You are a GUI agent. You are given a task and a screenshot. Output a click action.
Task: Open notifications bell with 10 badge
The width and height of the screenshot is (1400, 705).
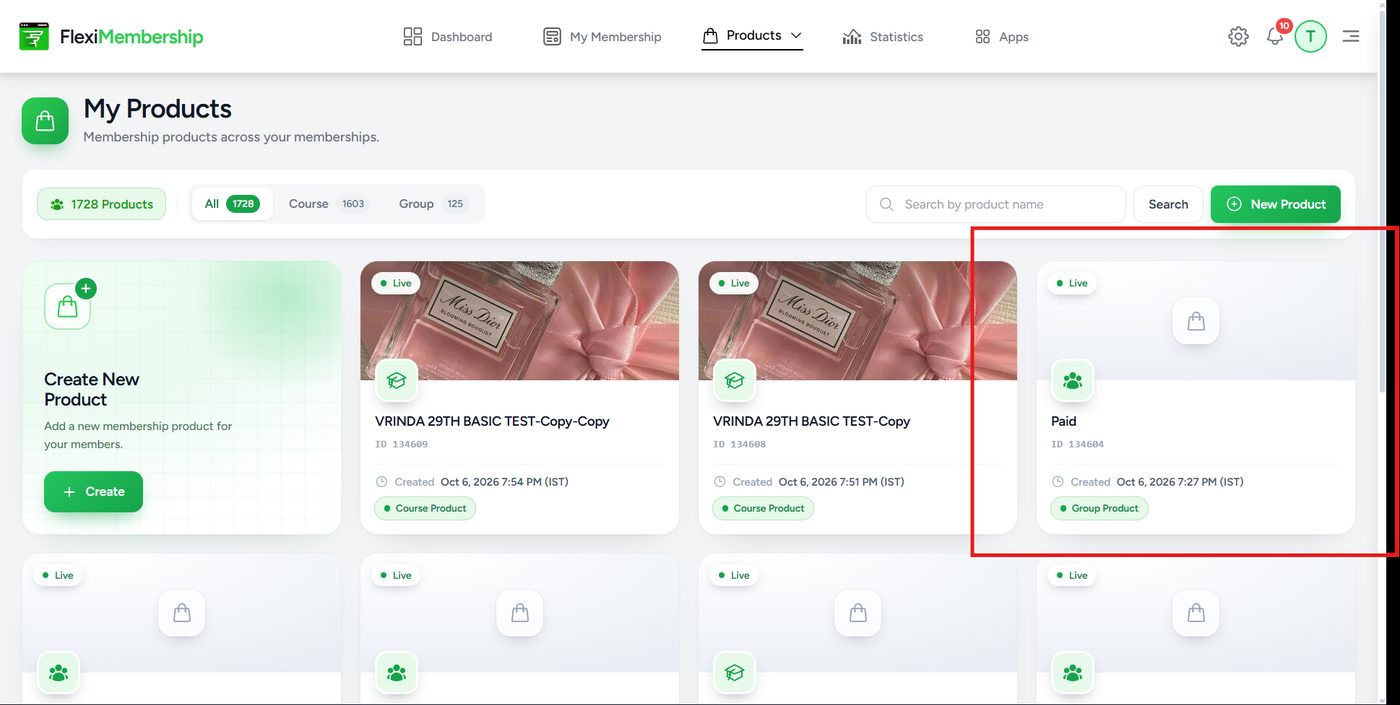(x=1275, y=35)
